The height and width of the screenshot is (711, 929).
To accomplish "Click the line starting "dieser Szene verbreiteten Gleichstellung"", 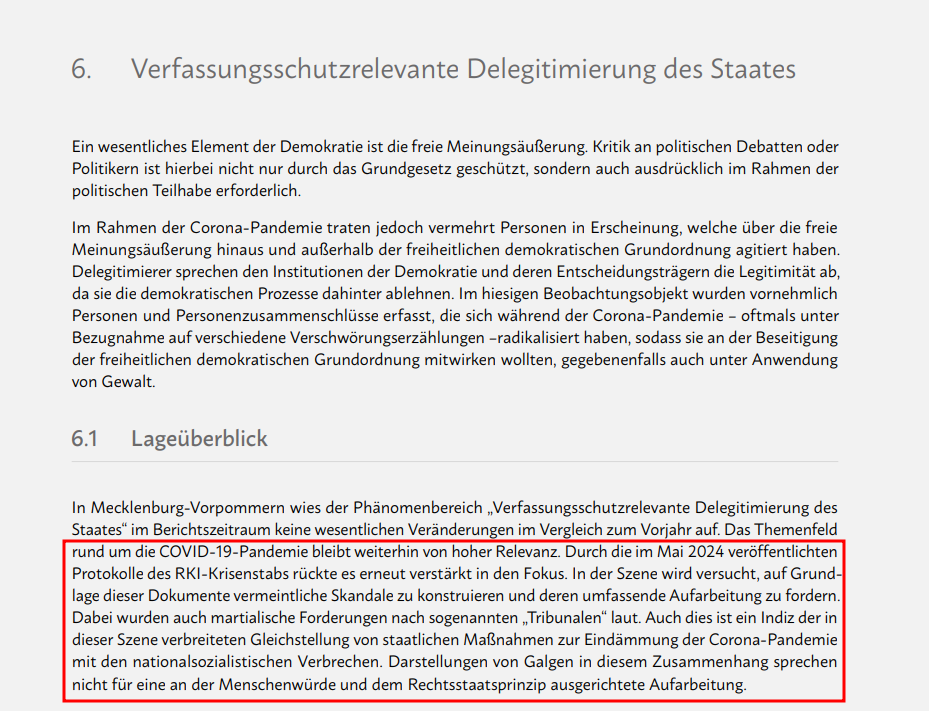I will pos(455,640).
